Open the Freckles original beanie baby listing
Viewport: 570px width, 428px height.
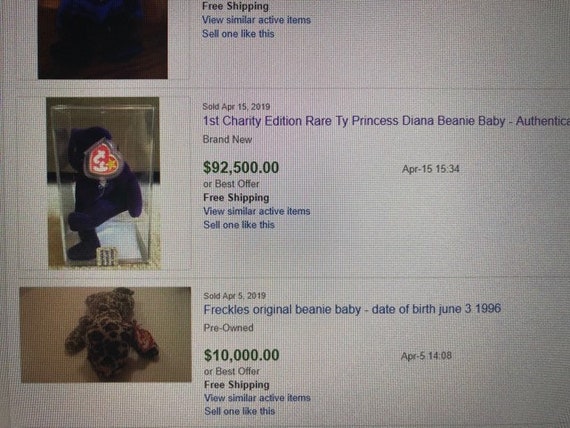pyautogui.click(x=352, y=309)
